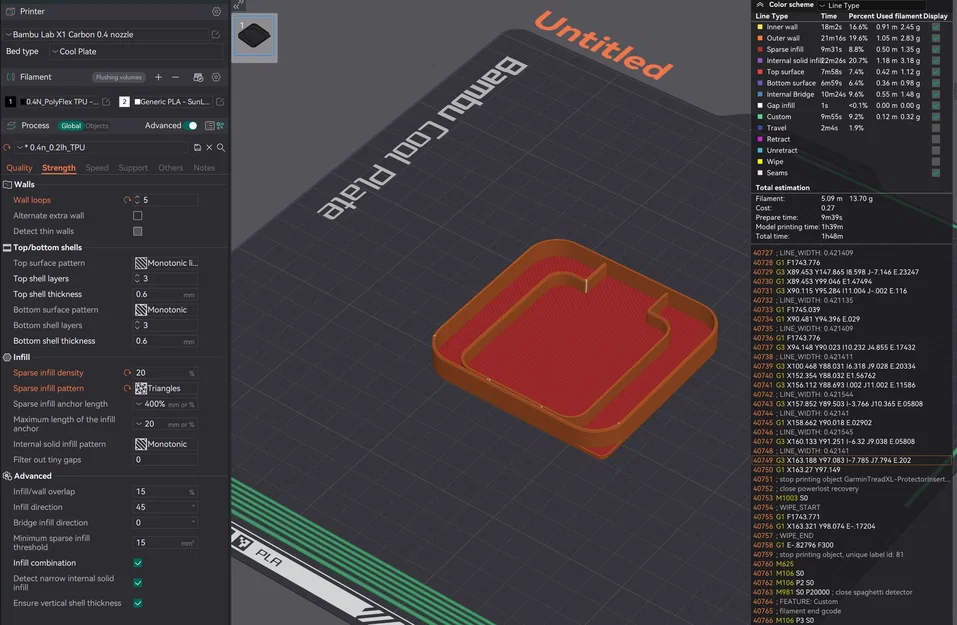This screenshot has height=625, width=957.
Task: Click Wall loops value stepper
Action: (137, 200)
